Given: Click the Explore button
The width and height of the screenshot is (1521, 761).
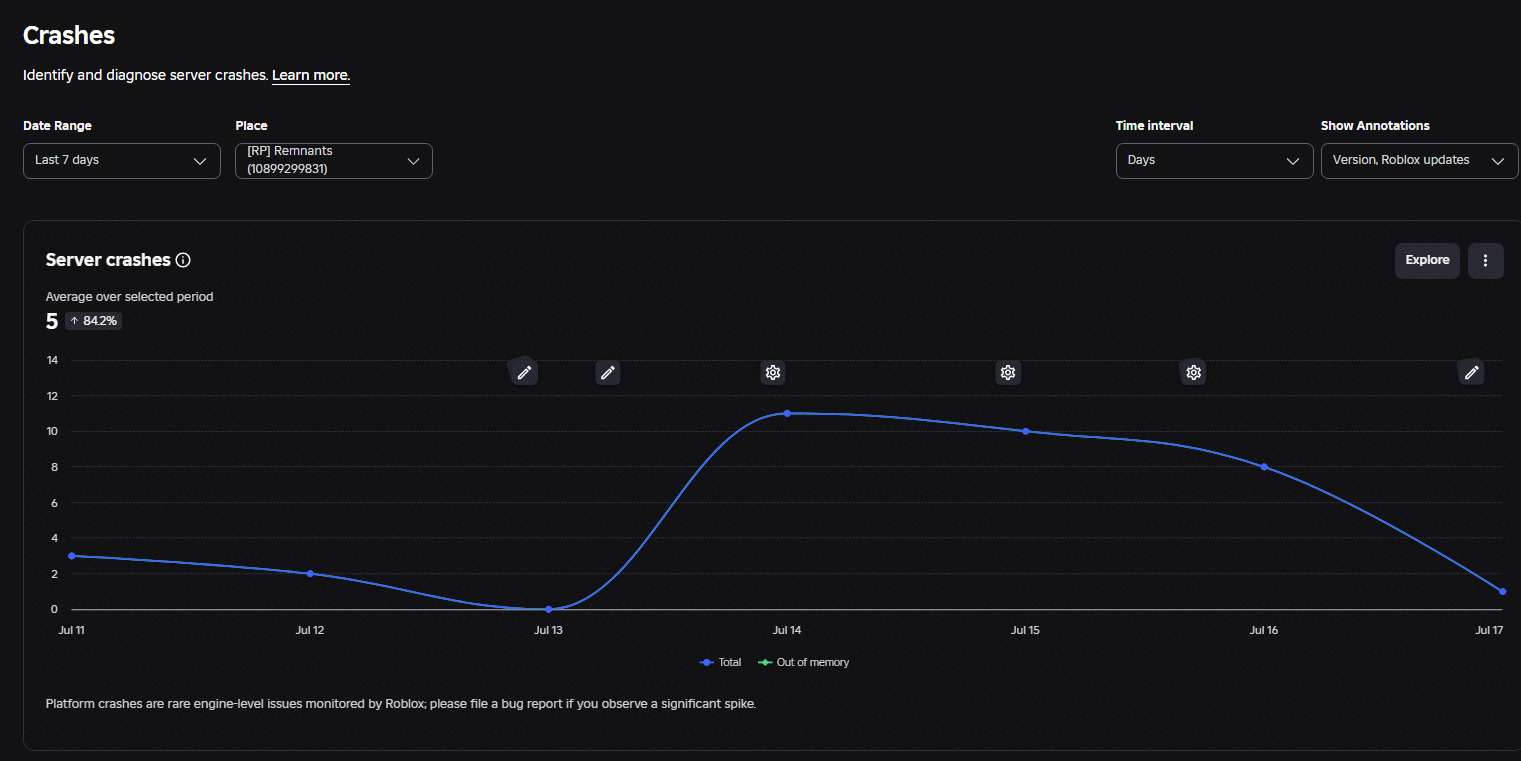Looking at the screenshot, I should click(x=1427, y=260).
